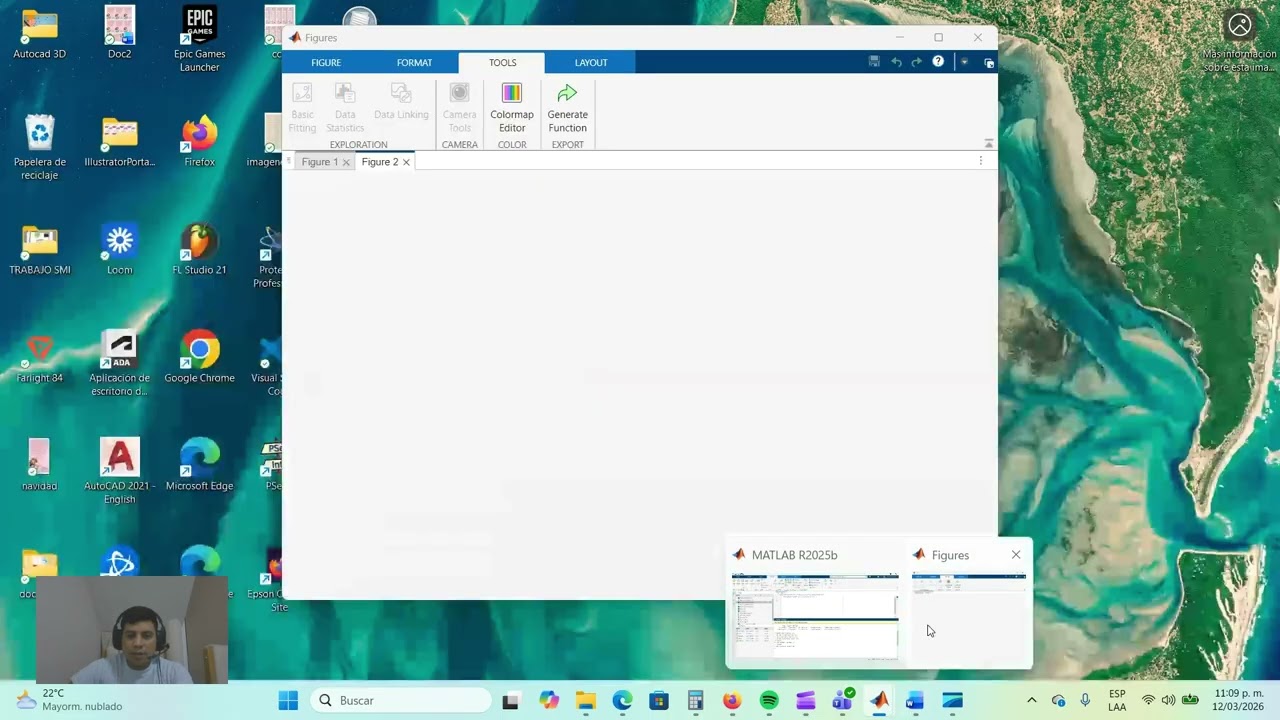This screenshot has height=720, width=1280.
Task: Open Spotify from the taskbar
Action: [x=769, y=700]
